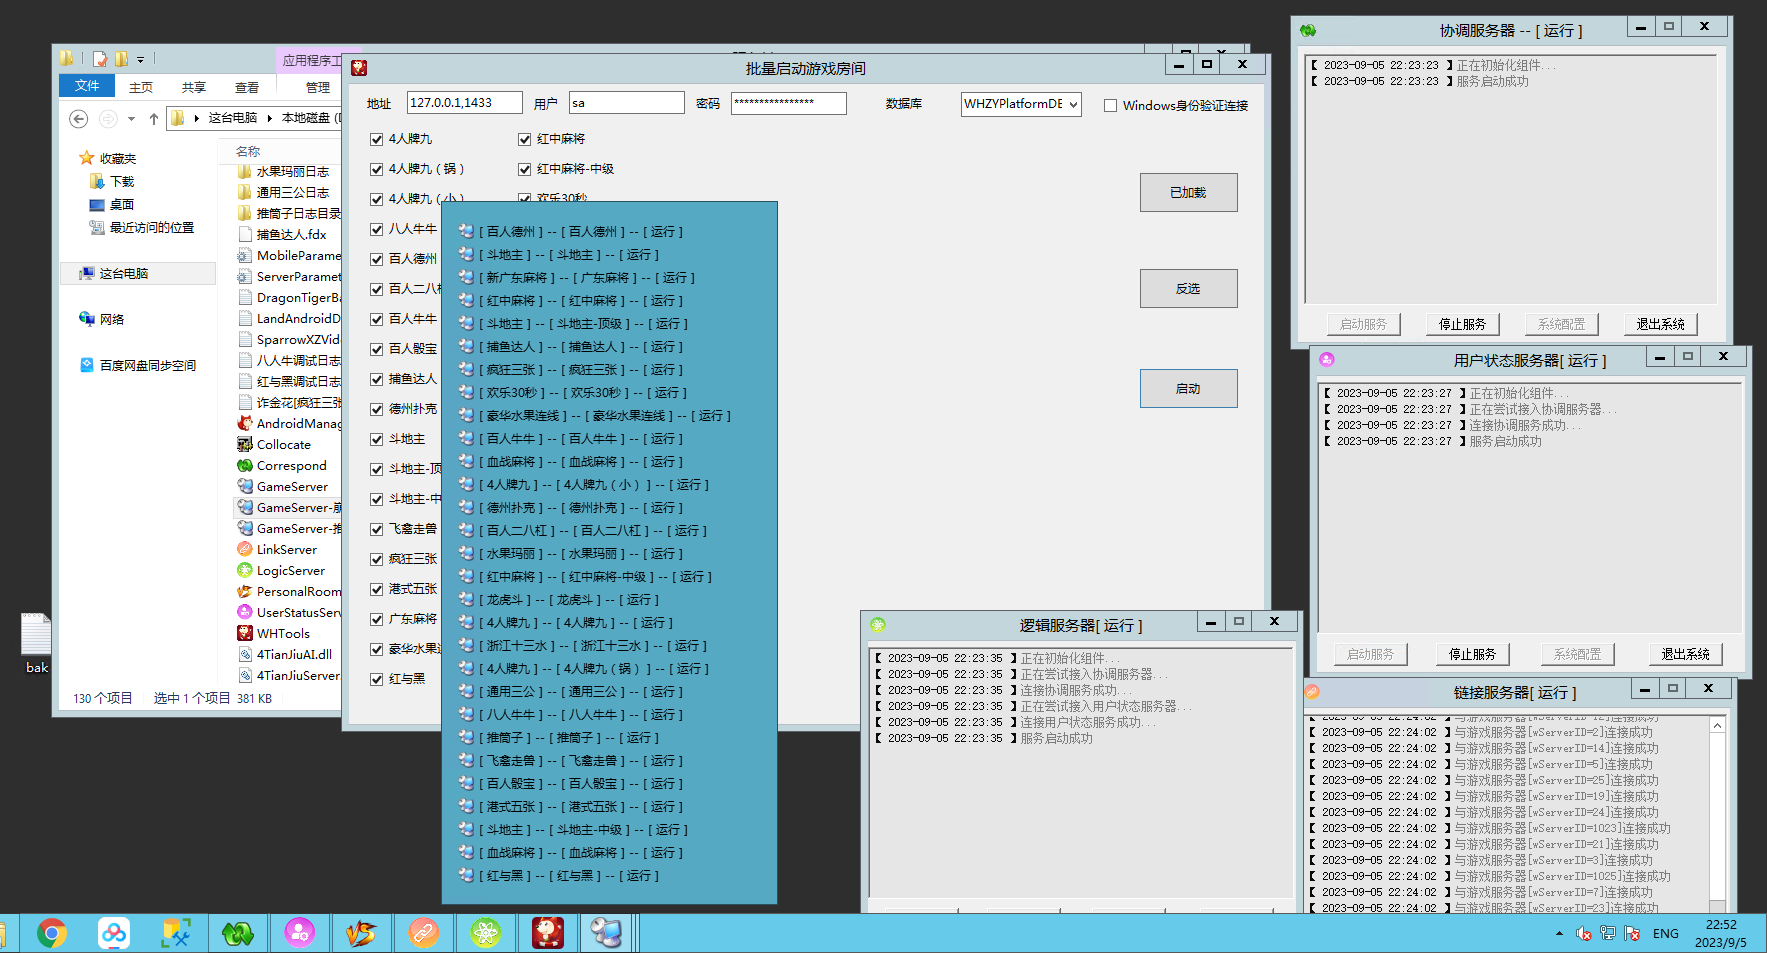This screenshot has width=1767, height=954.
Task: Enable the Windows身份验证连接 checkbox
Action: pos(1110,106)
